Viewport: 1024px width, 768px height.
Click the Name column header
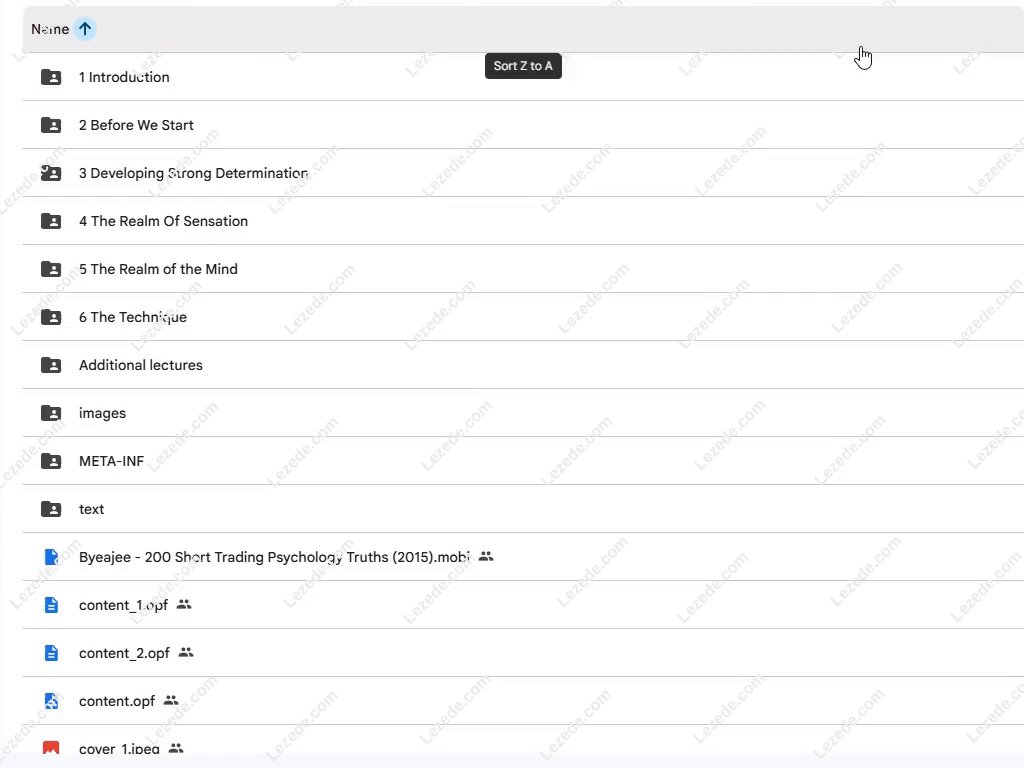50,29
